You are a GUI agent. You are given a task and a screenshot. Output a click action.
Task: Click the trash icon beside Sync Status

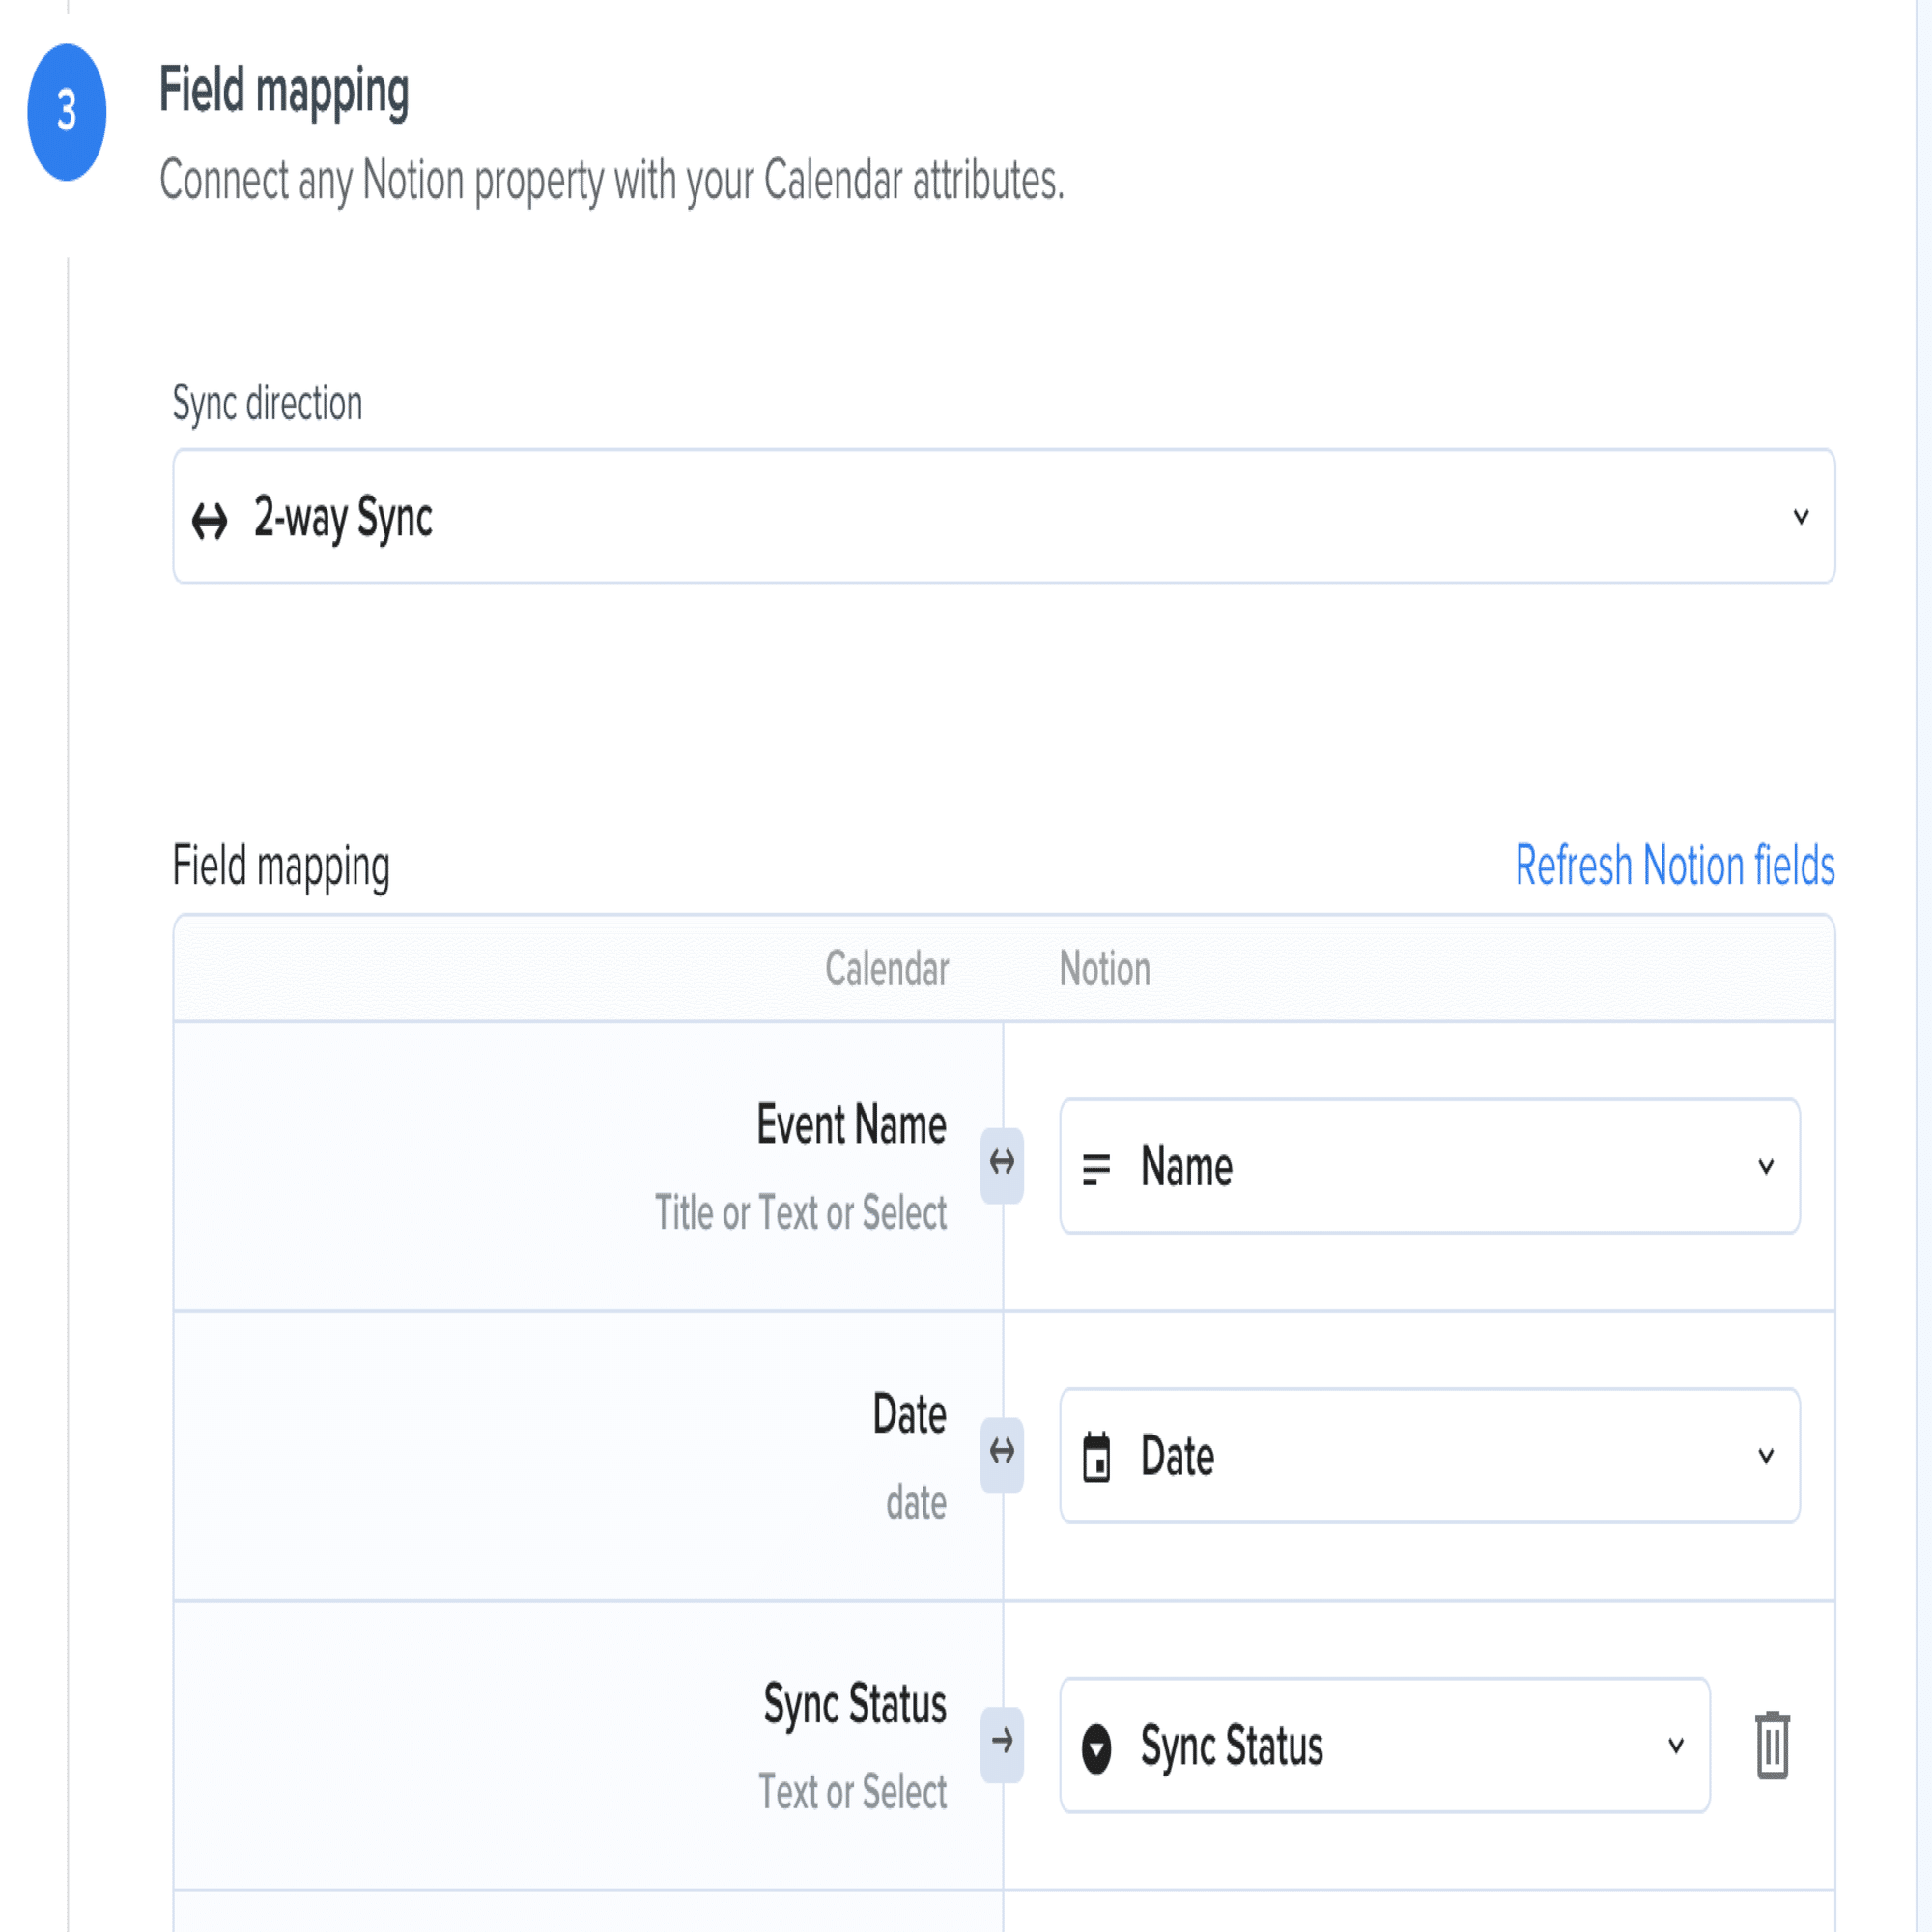coord(1771,1746)
